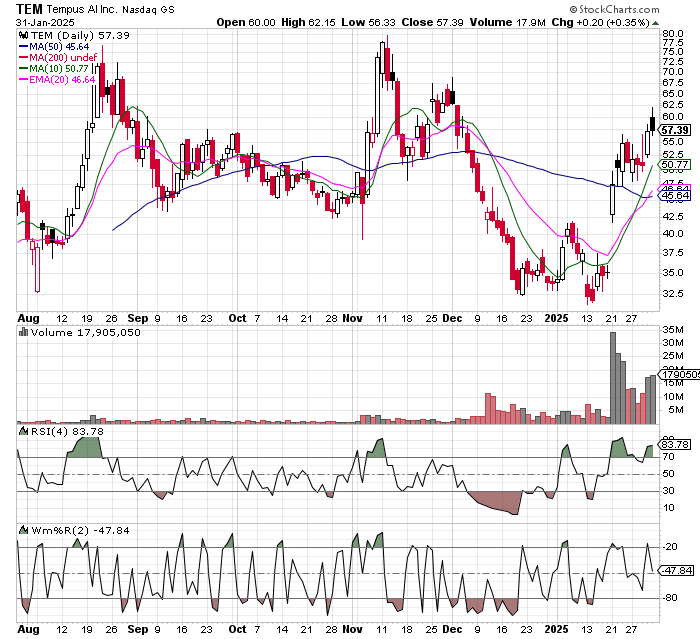Click the Aug label on the bottom date axis

coord(28,629)
